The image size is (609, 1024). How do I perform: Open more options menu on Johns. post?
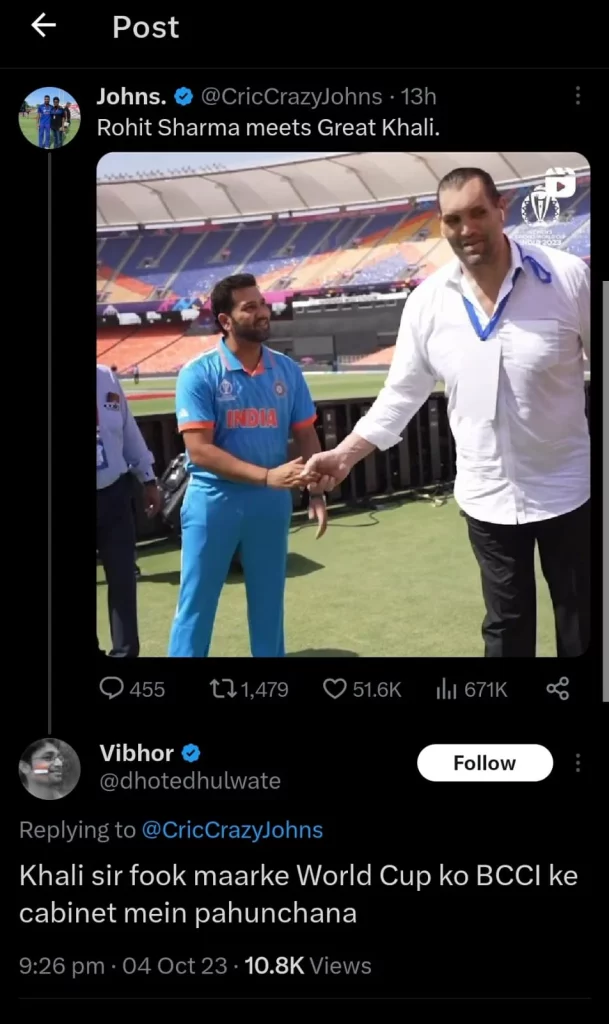(x=577, y=96)
